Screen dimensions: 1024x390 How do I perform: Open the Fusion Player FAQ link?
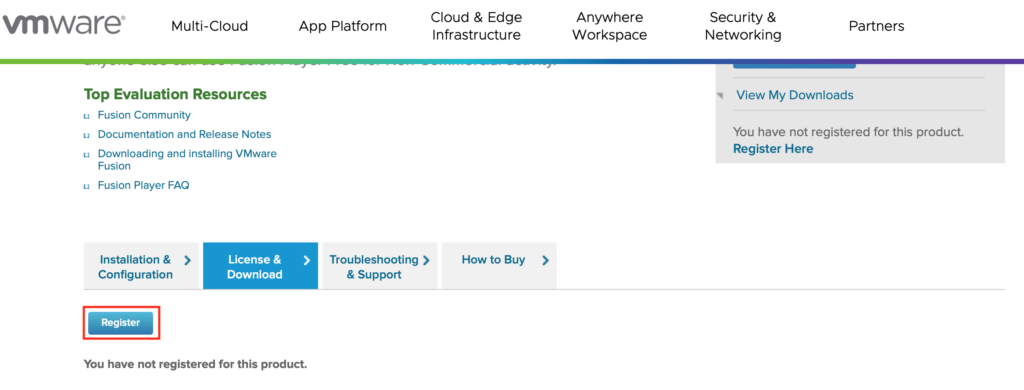click(143, 186)
